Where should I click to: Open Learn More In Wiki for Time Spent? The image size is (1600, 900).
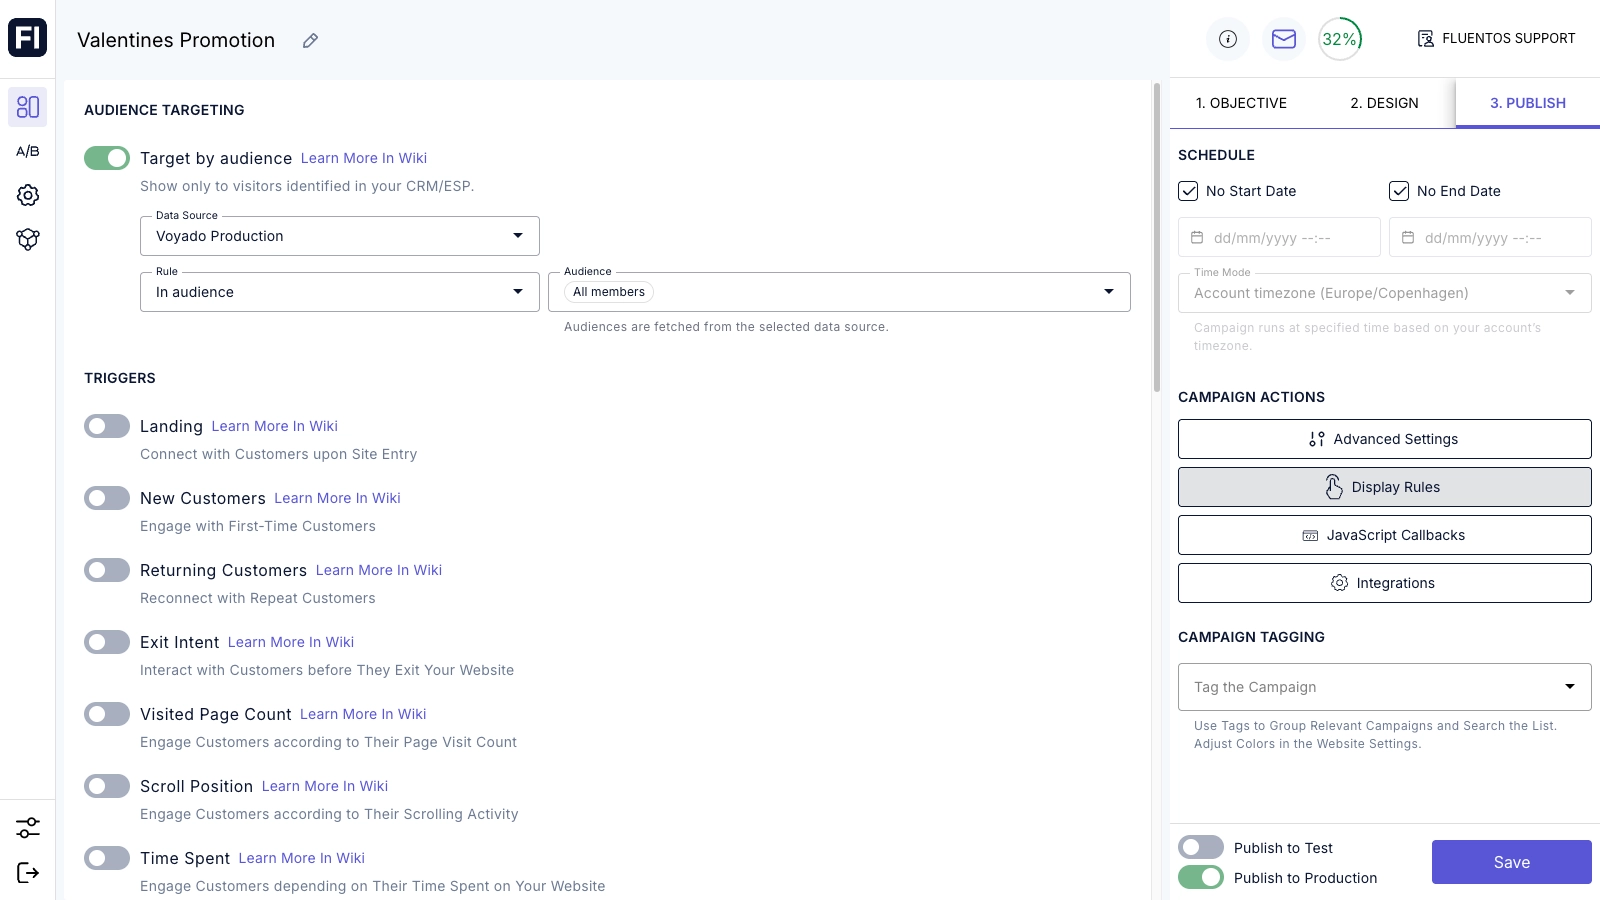pos(302,858)
